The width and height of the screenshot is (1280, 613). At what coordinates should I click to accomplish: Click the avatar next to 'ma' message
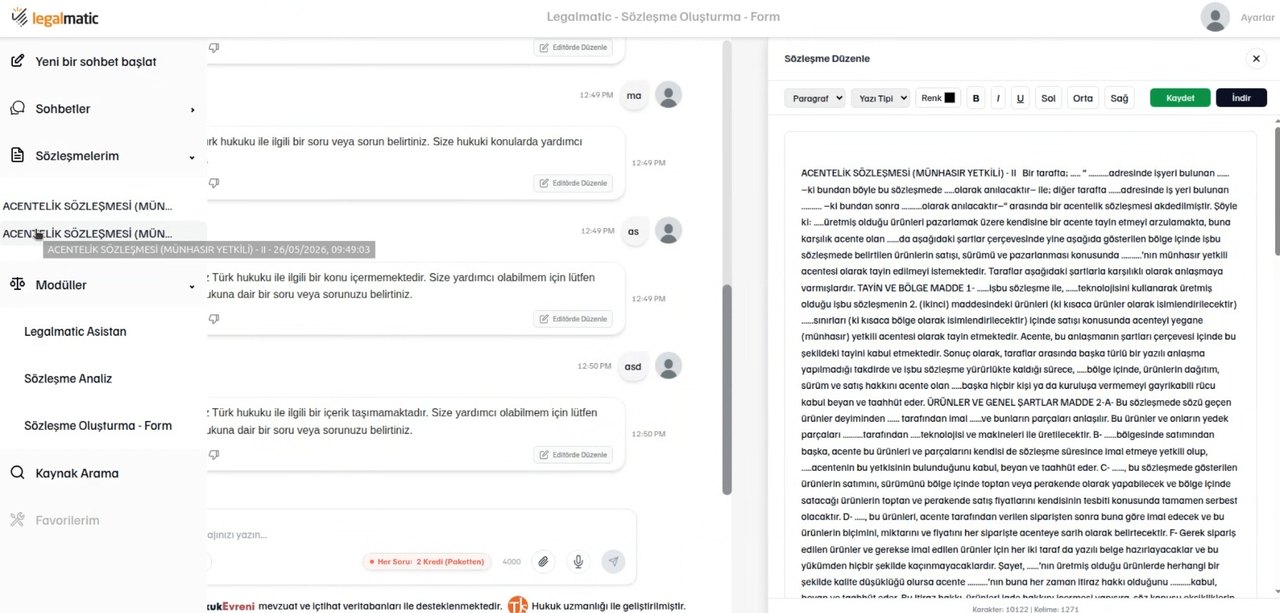668,95
